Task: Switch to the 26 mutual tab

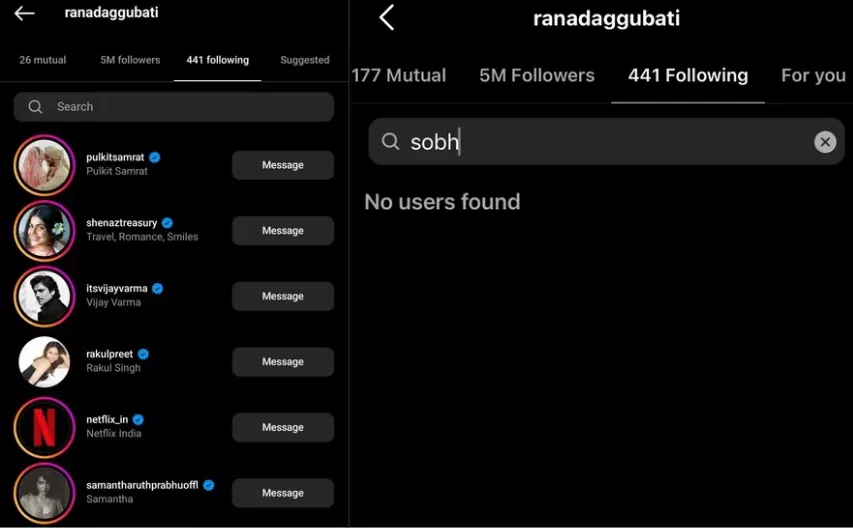Action: [43, 60]
